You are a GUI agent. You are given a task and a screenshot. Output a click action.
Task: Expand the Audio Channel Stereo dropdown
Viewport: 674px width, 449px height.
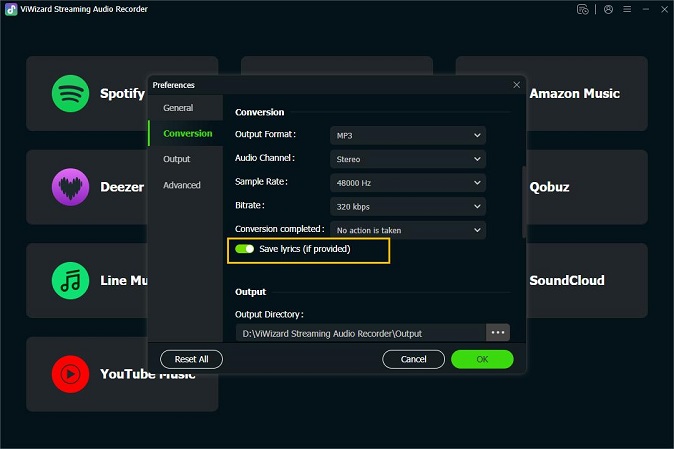click(408, 159)
